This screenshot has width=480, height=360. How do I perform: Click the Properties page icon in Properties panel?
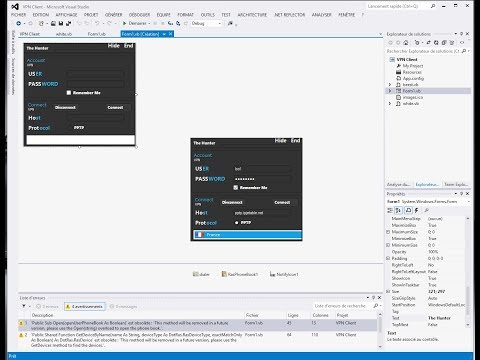click(408, 210)
